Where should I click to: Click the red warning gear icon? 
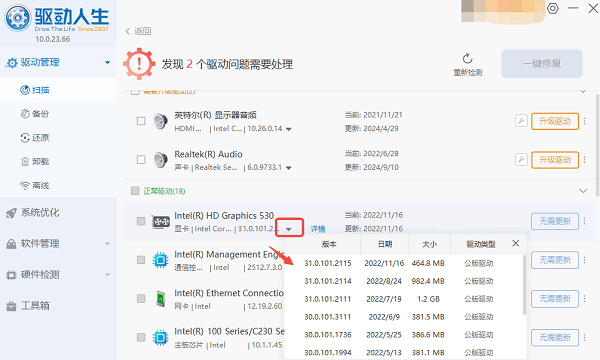(x=139, y=64)
